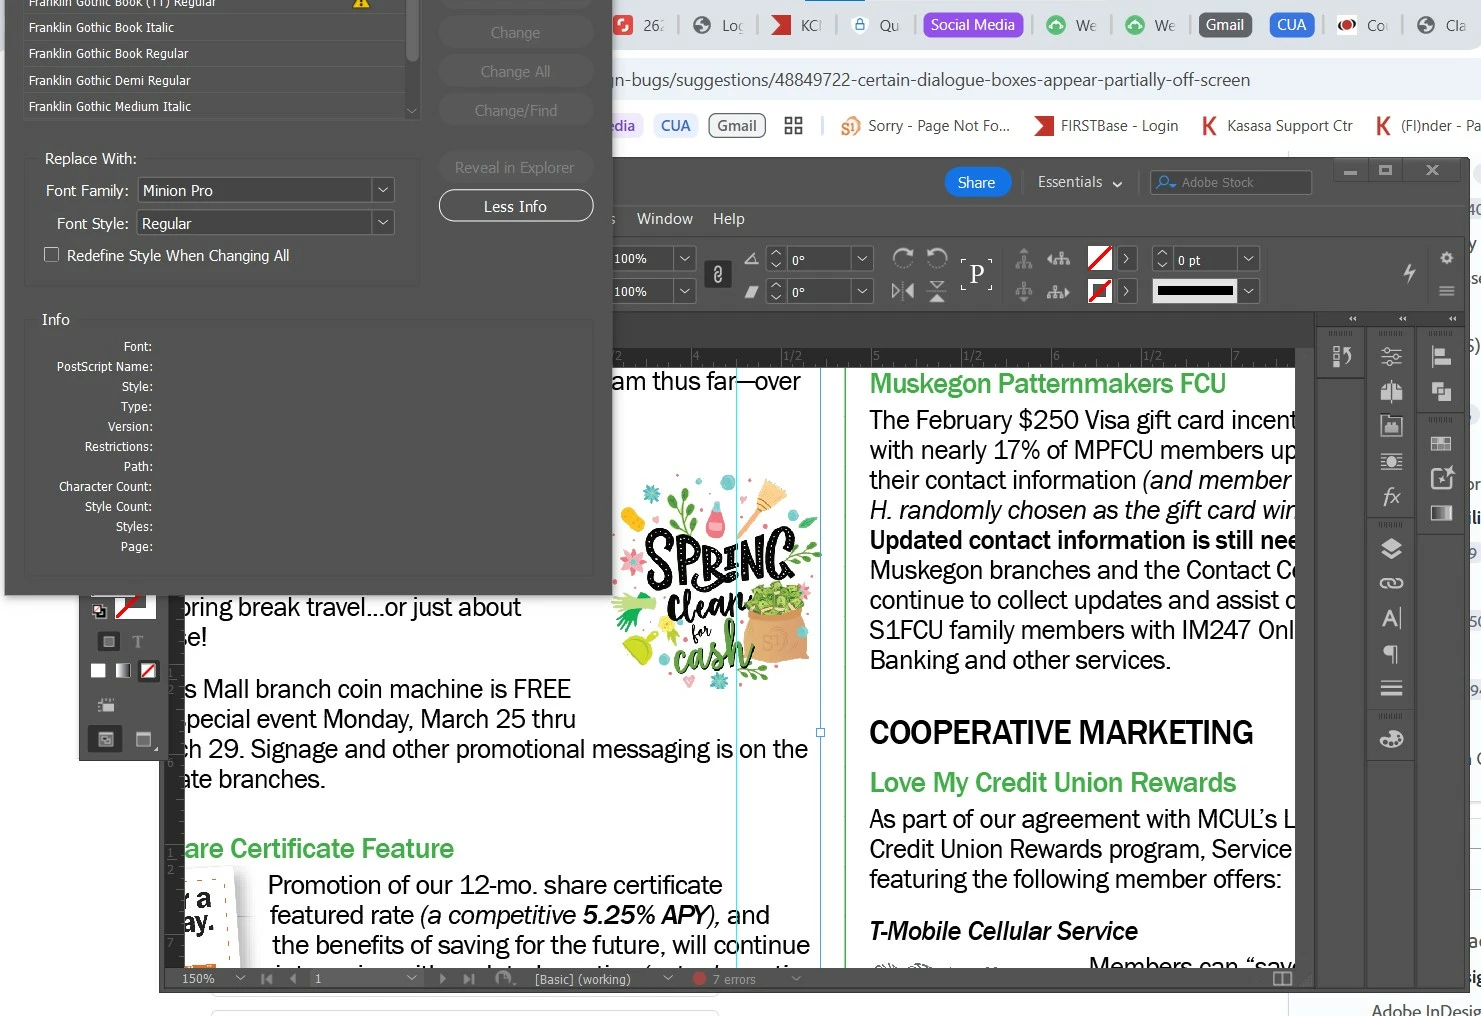Viewport: 1481px width, 1016px height.
Task: Open the Layers panel icon
Action: 1391,548
